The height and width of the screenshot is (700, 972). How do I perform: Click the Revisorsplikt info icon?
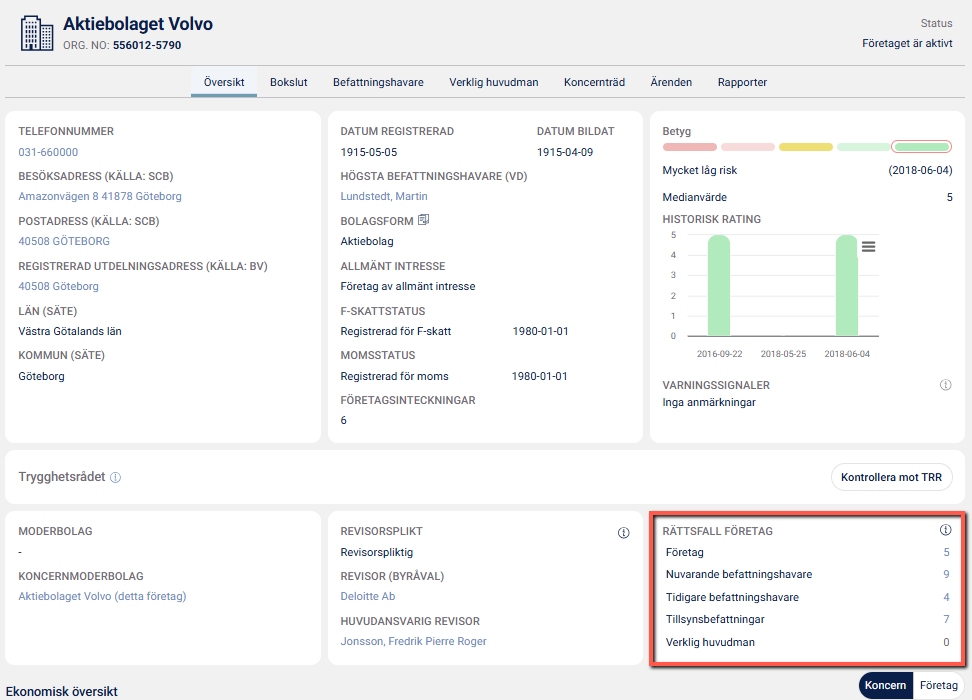click(x=623, y=533)
